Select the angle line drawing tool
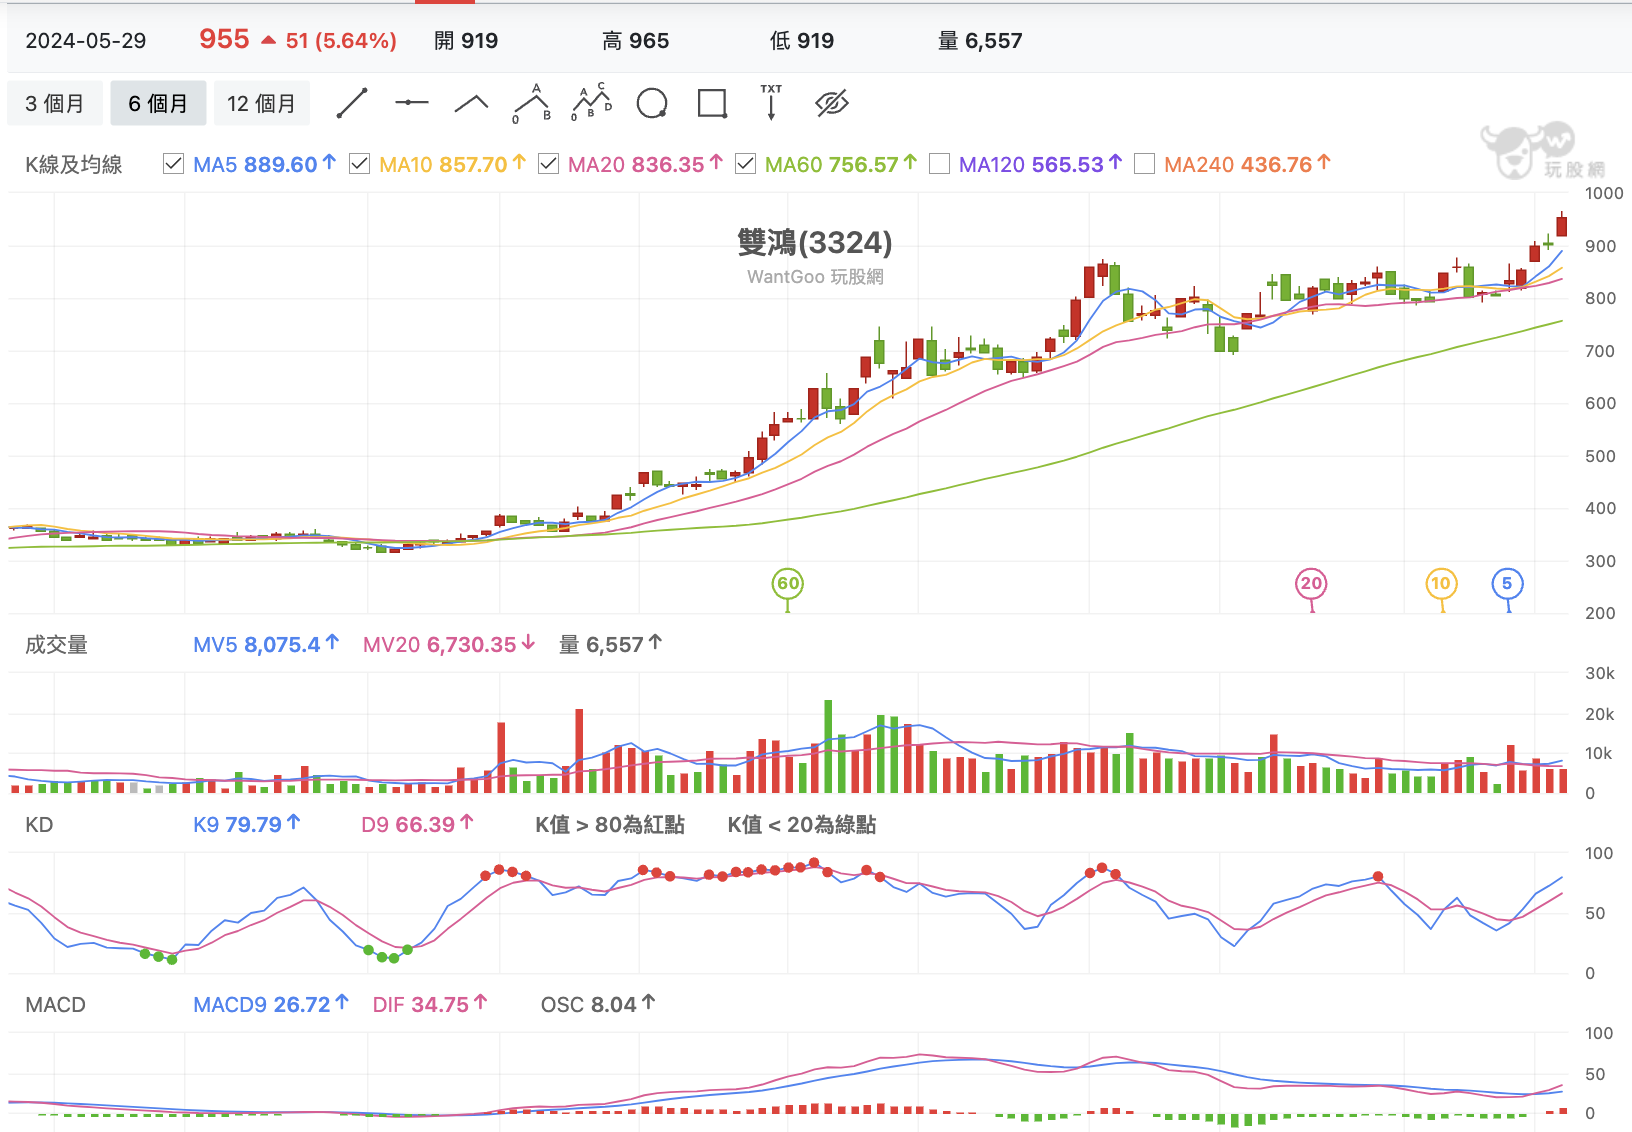Image resolution: width=1632 pixels, height=1132 pixels. (x=471, y=103)
